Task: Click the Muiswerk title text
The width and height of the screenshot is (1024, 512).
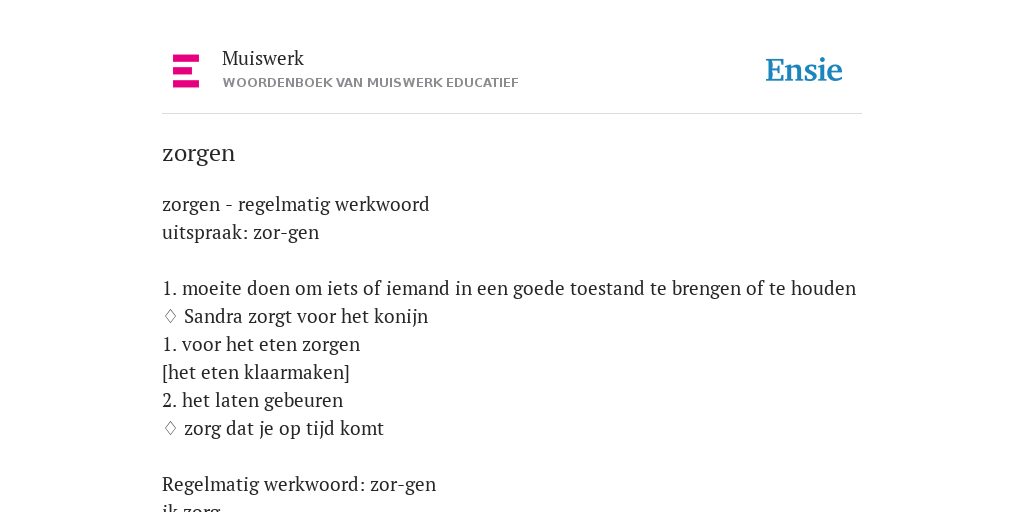Action: pos(263,58)
